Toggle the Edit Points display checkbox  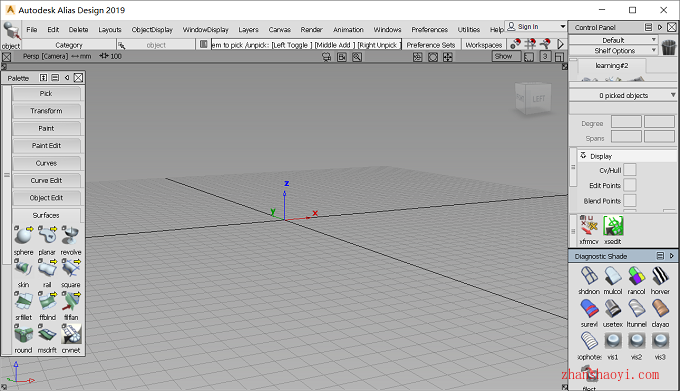(630, 185)
